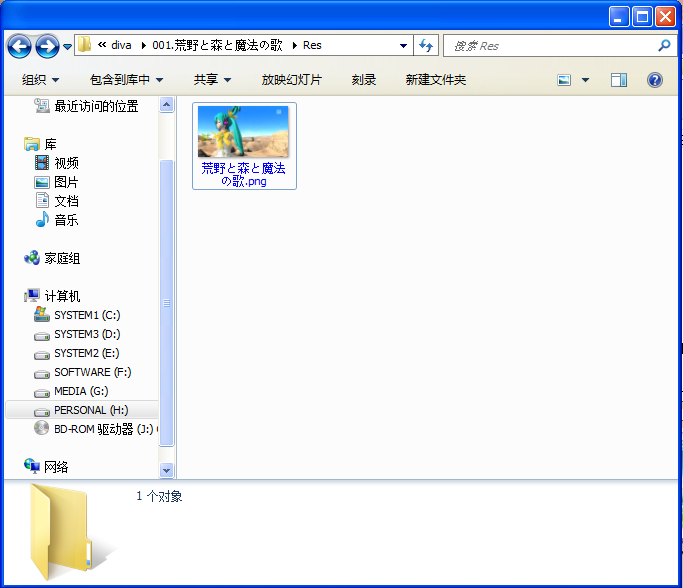Open view options dropdown arrow
This screenshot has height=588, width=683.
(x=585, y=80)
